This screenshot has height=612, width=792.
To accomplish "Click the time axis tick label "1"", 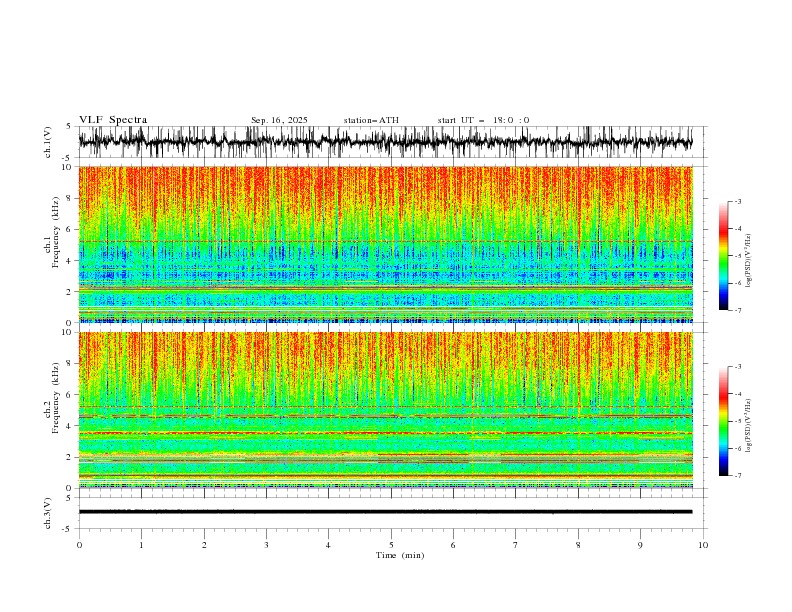I will pos(141,545).
